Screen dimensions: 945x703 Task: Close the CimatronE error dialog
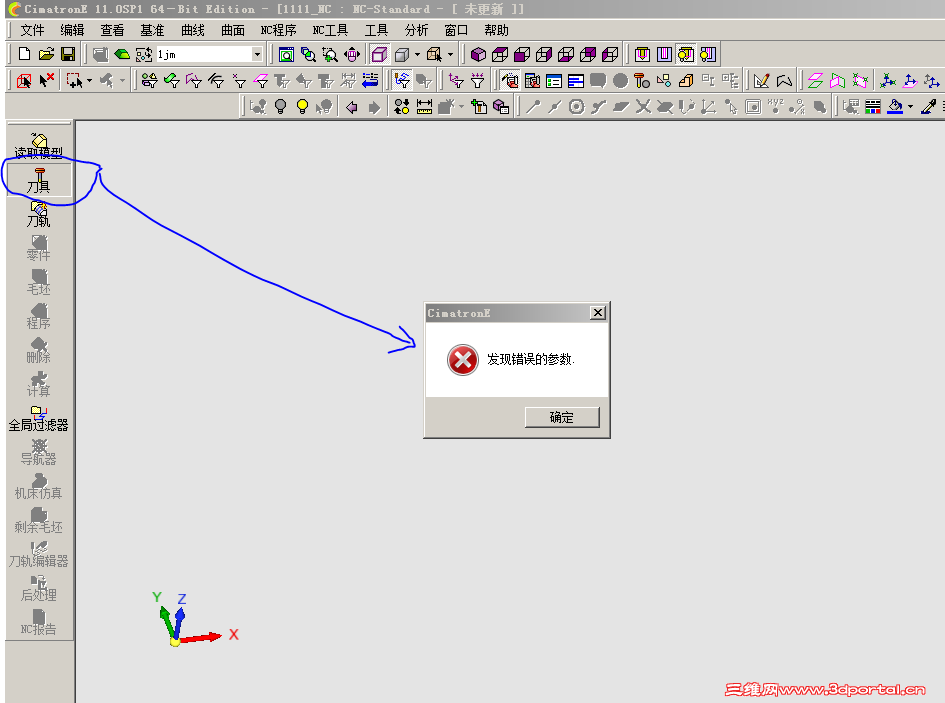tap(597, 312)
